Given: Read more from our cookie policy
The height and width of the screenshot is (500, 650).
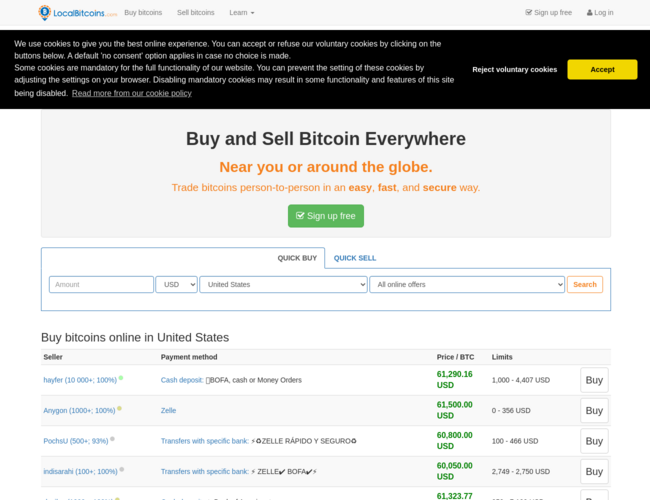Looking at the screenshot, I should point(132,93).
